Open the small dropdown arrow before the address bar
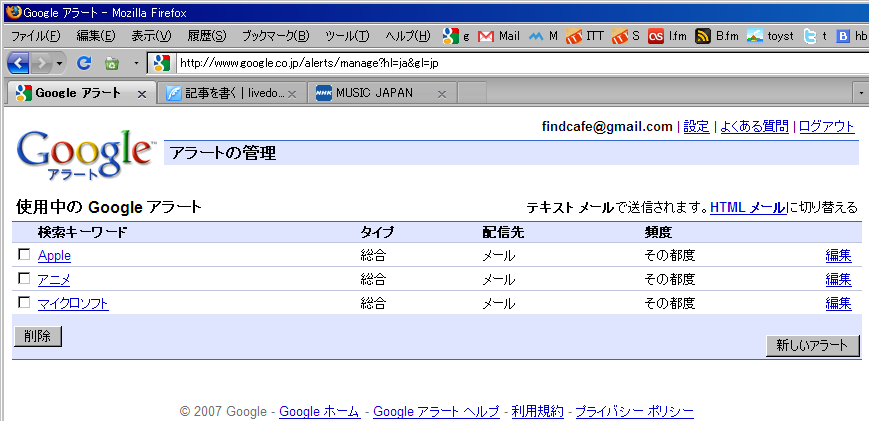Screen dimensions: 869x421 click(137, 64)
